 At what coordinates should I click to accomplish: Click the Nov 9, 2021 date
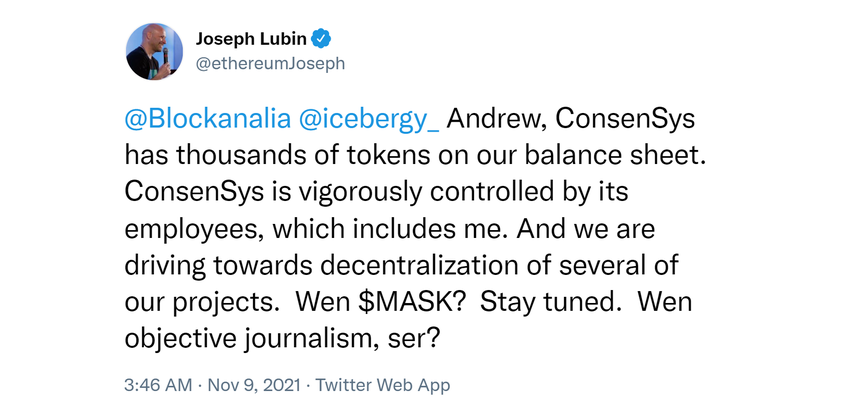[x=254, y=386]
